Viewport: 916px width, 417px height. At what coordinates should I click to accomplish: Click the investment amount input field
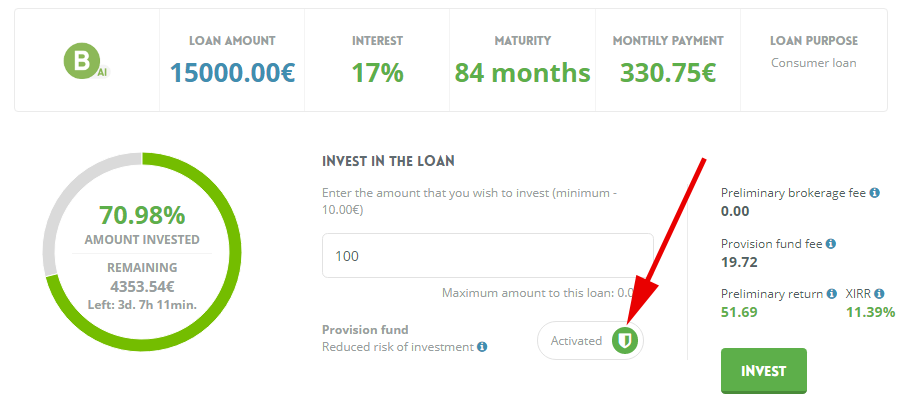click(488, 256)
